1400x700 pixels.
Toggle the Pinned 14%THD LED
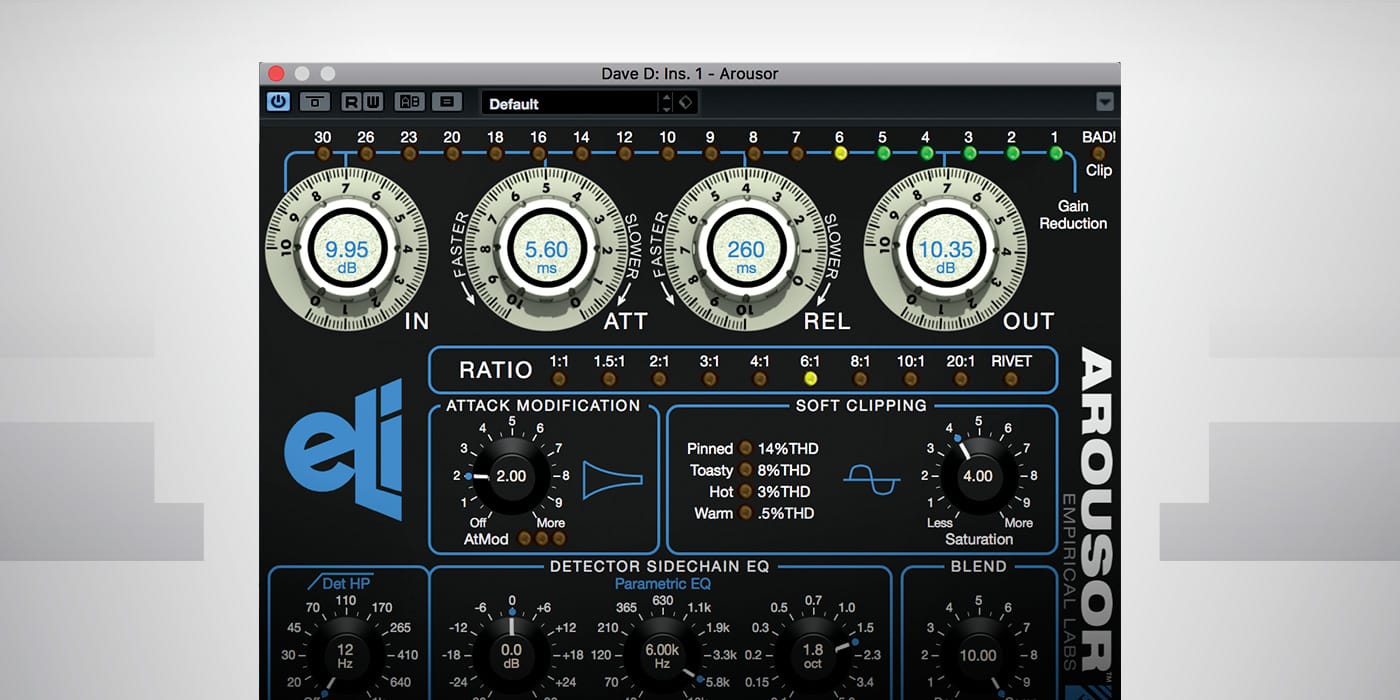(x=745, y=449)
